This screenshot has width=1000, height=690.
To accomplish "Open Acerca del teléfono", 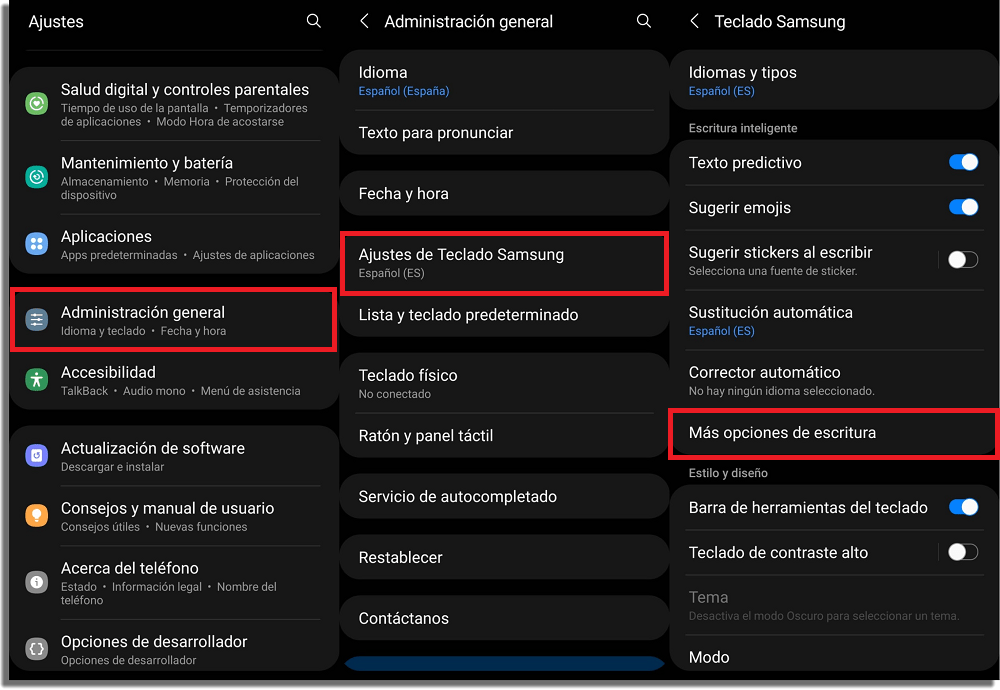I will click(173, 582).
